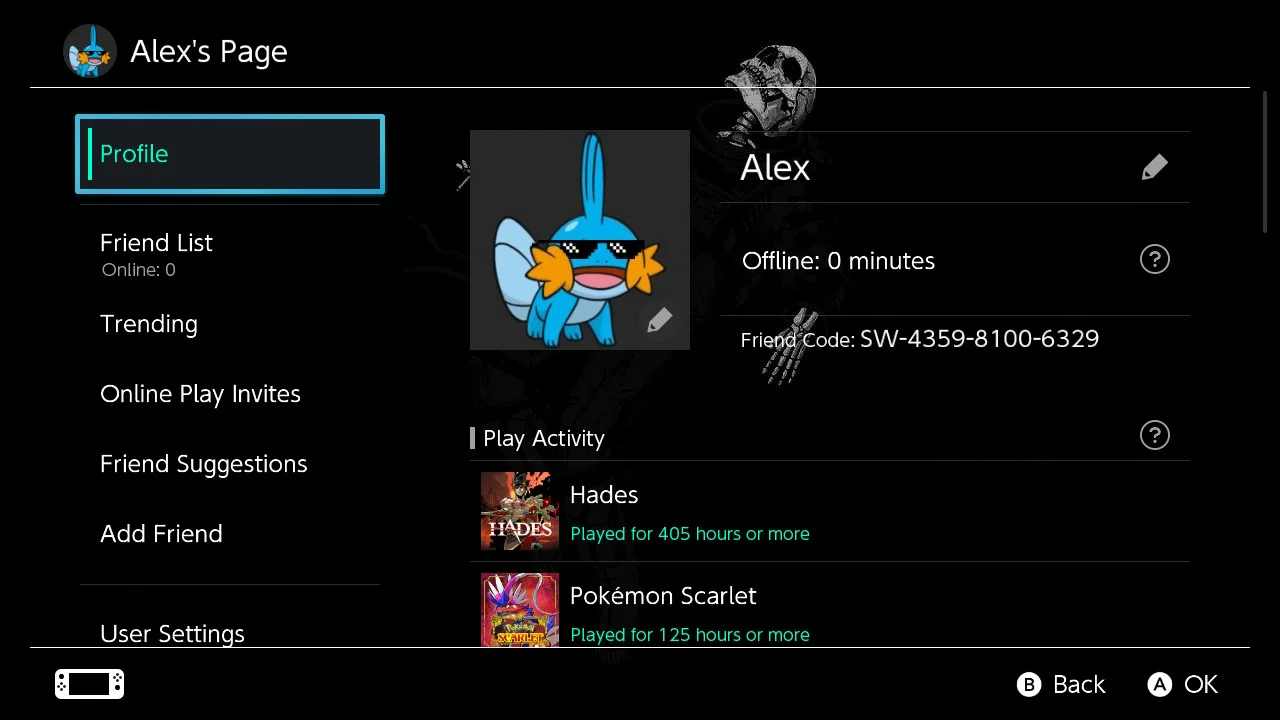Viewport: 1280px width, 720px height.
Task: Click the Play Activity heading
Action: point(544,438)
